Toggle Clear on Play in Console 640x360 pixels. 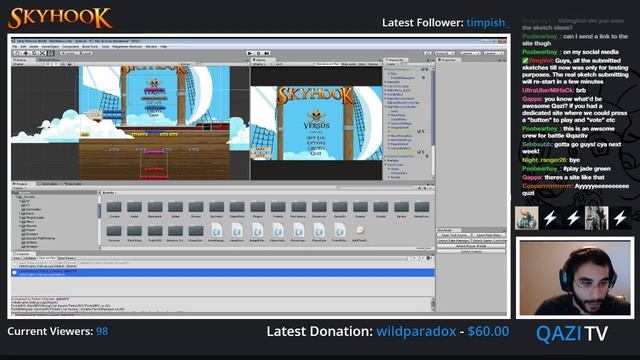pos(47,258)
